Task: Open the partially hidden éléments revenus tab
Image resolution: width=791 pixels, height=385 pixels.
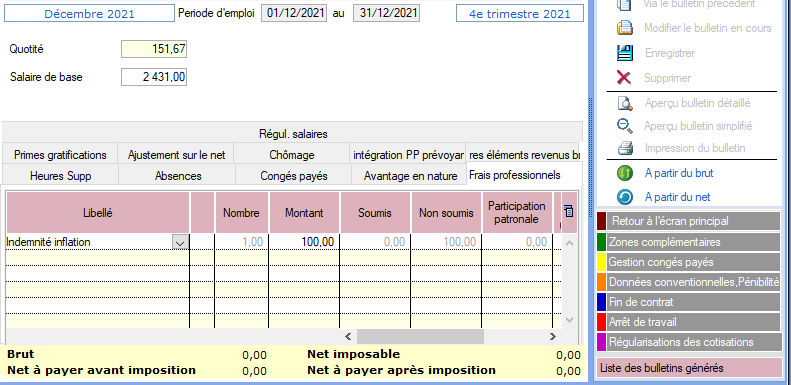Action: tap(524, 154)
